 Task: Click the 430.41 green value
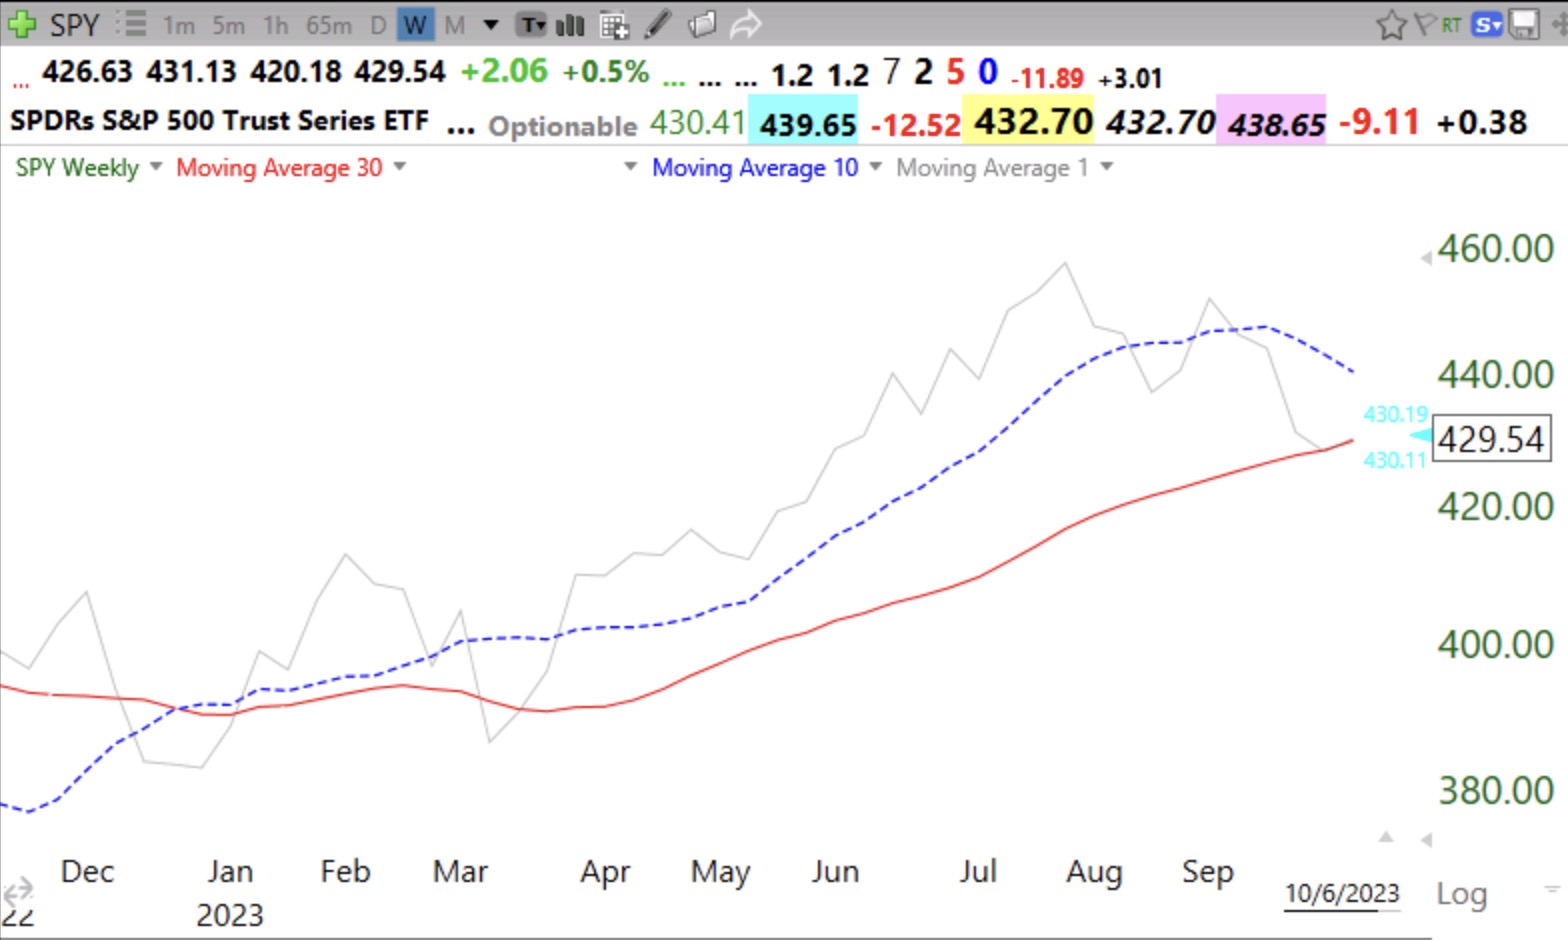tap(697, 122)
